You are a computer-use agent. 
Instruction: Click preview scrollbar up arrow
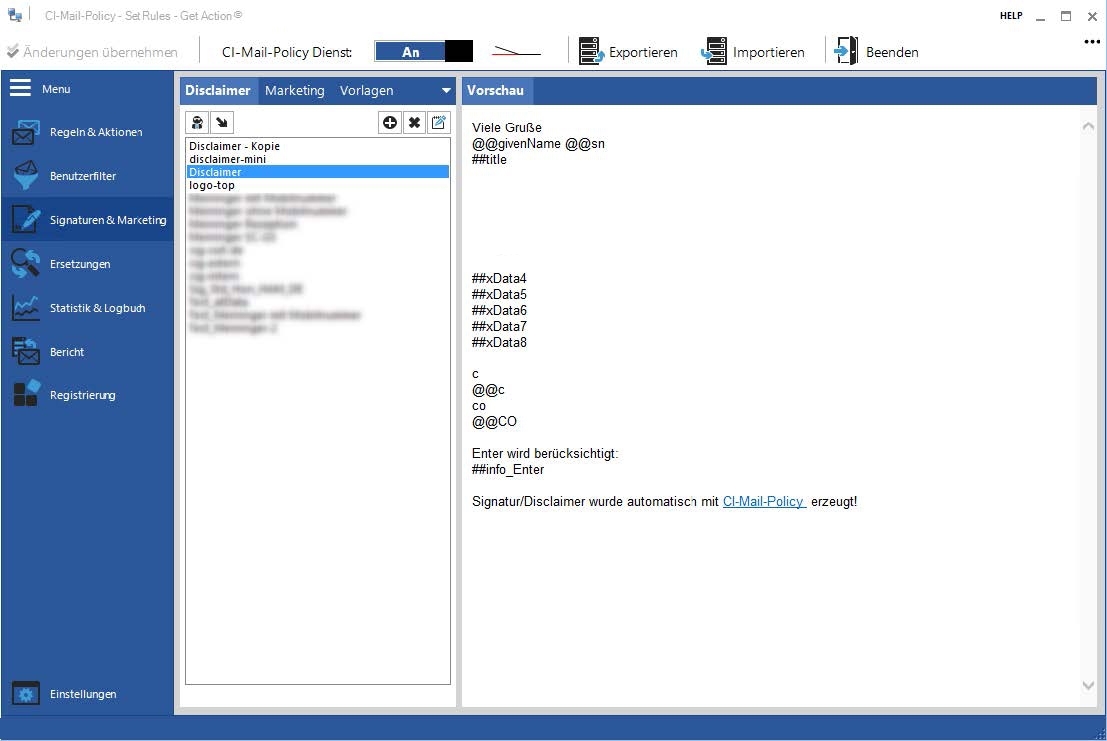pos(1088,126)
